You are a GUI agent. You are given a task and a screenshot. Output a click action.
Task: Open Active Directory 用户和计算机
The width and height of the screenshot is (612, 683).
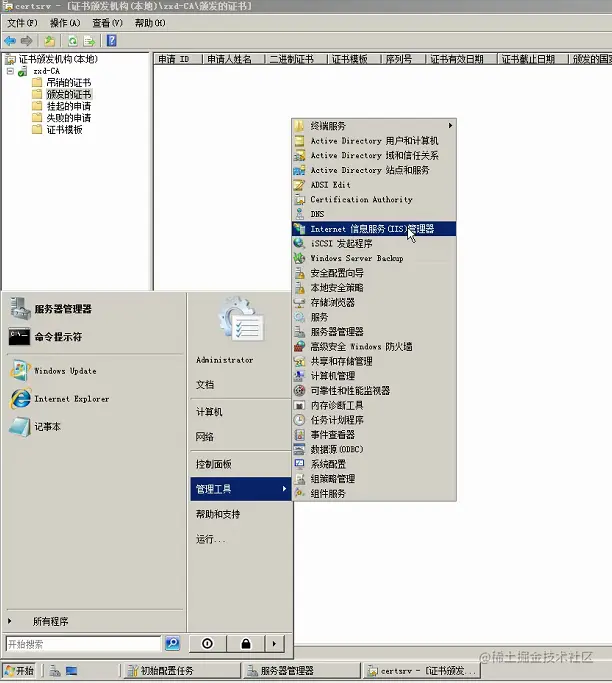point(374,141)
